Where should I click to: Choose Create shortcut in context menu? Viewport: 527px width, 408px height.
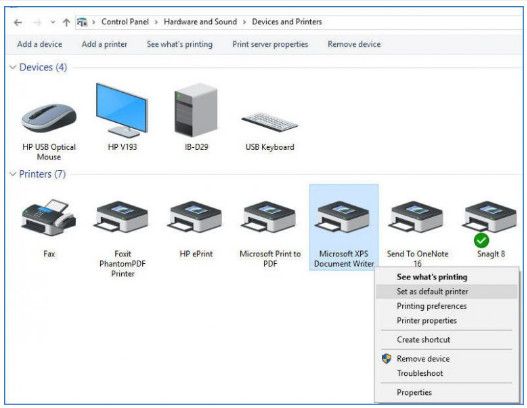pos(446,340)
